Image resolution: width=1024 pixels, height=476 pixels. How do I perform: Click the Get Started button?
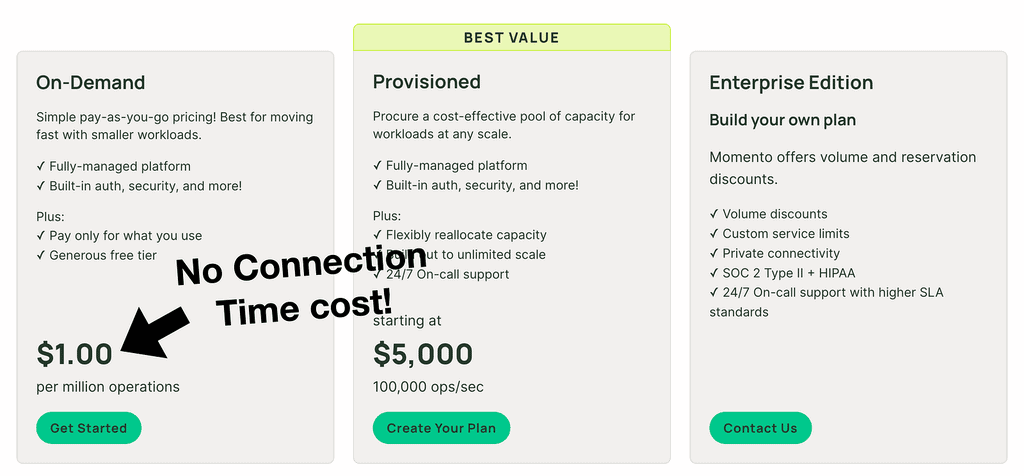(88, 428)
